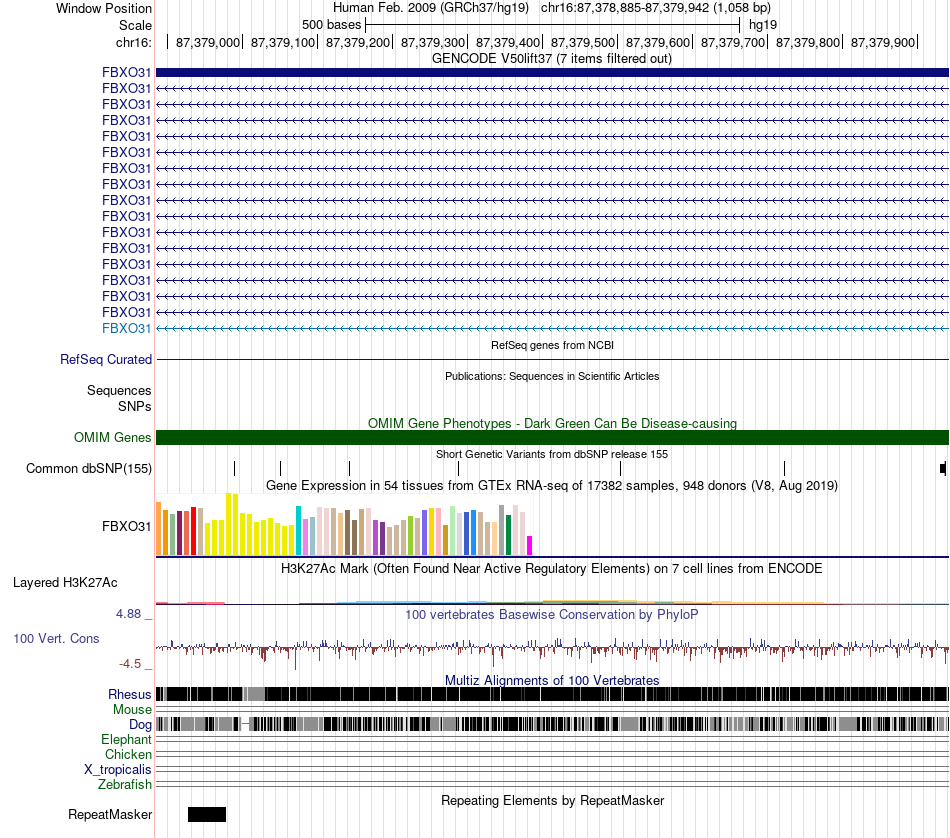Open the H3K27Ac Mark track title
Viewport: 950px width, 838px height.
552,569
